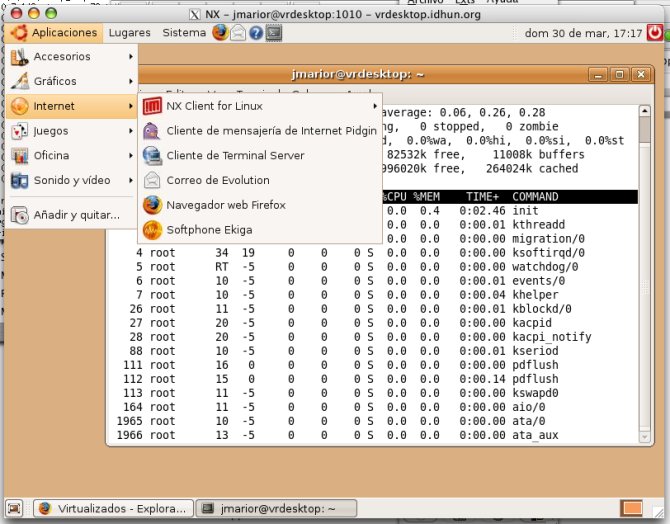Launch Cliente de Terminal Server
This screenshot has height=524, width=670.
coord(260,156)
